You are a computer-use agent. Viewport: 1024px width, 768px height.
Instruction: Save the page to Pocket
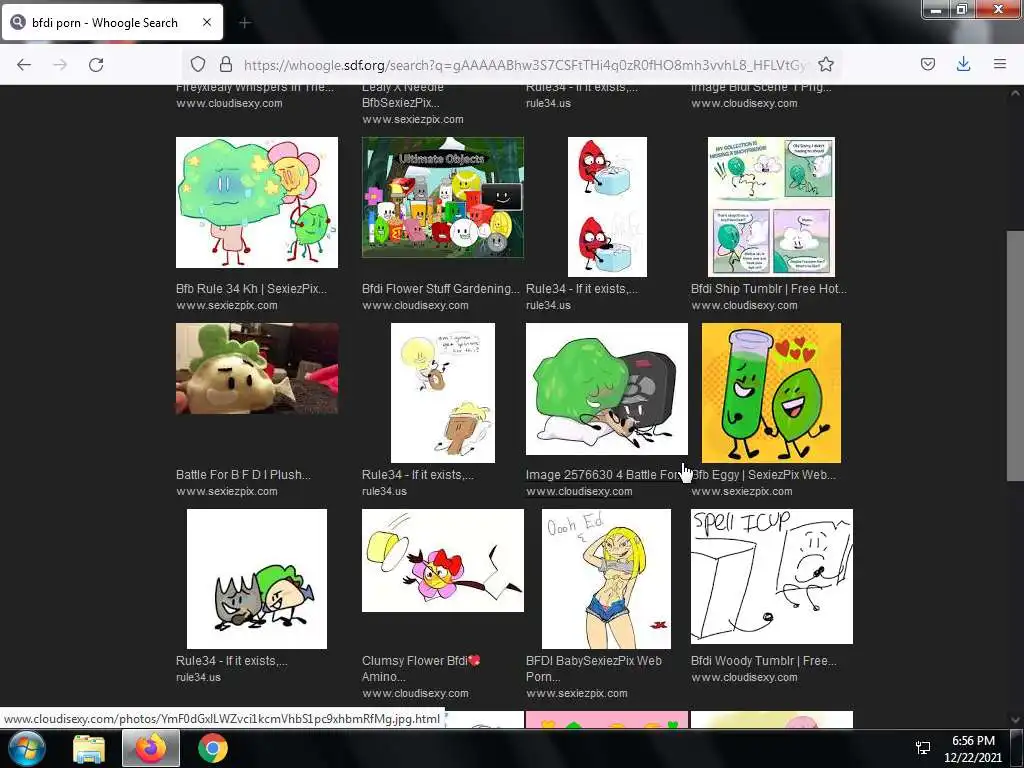[x=927, y=64]
